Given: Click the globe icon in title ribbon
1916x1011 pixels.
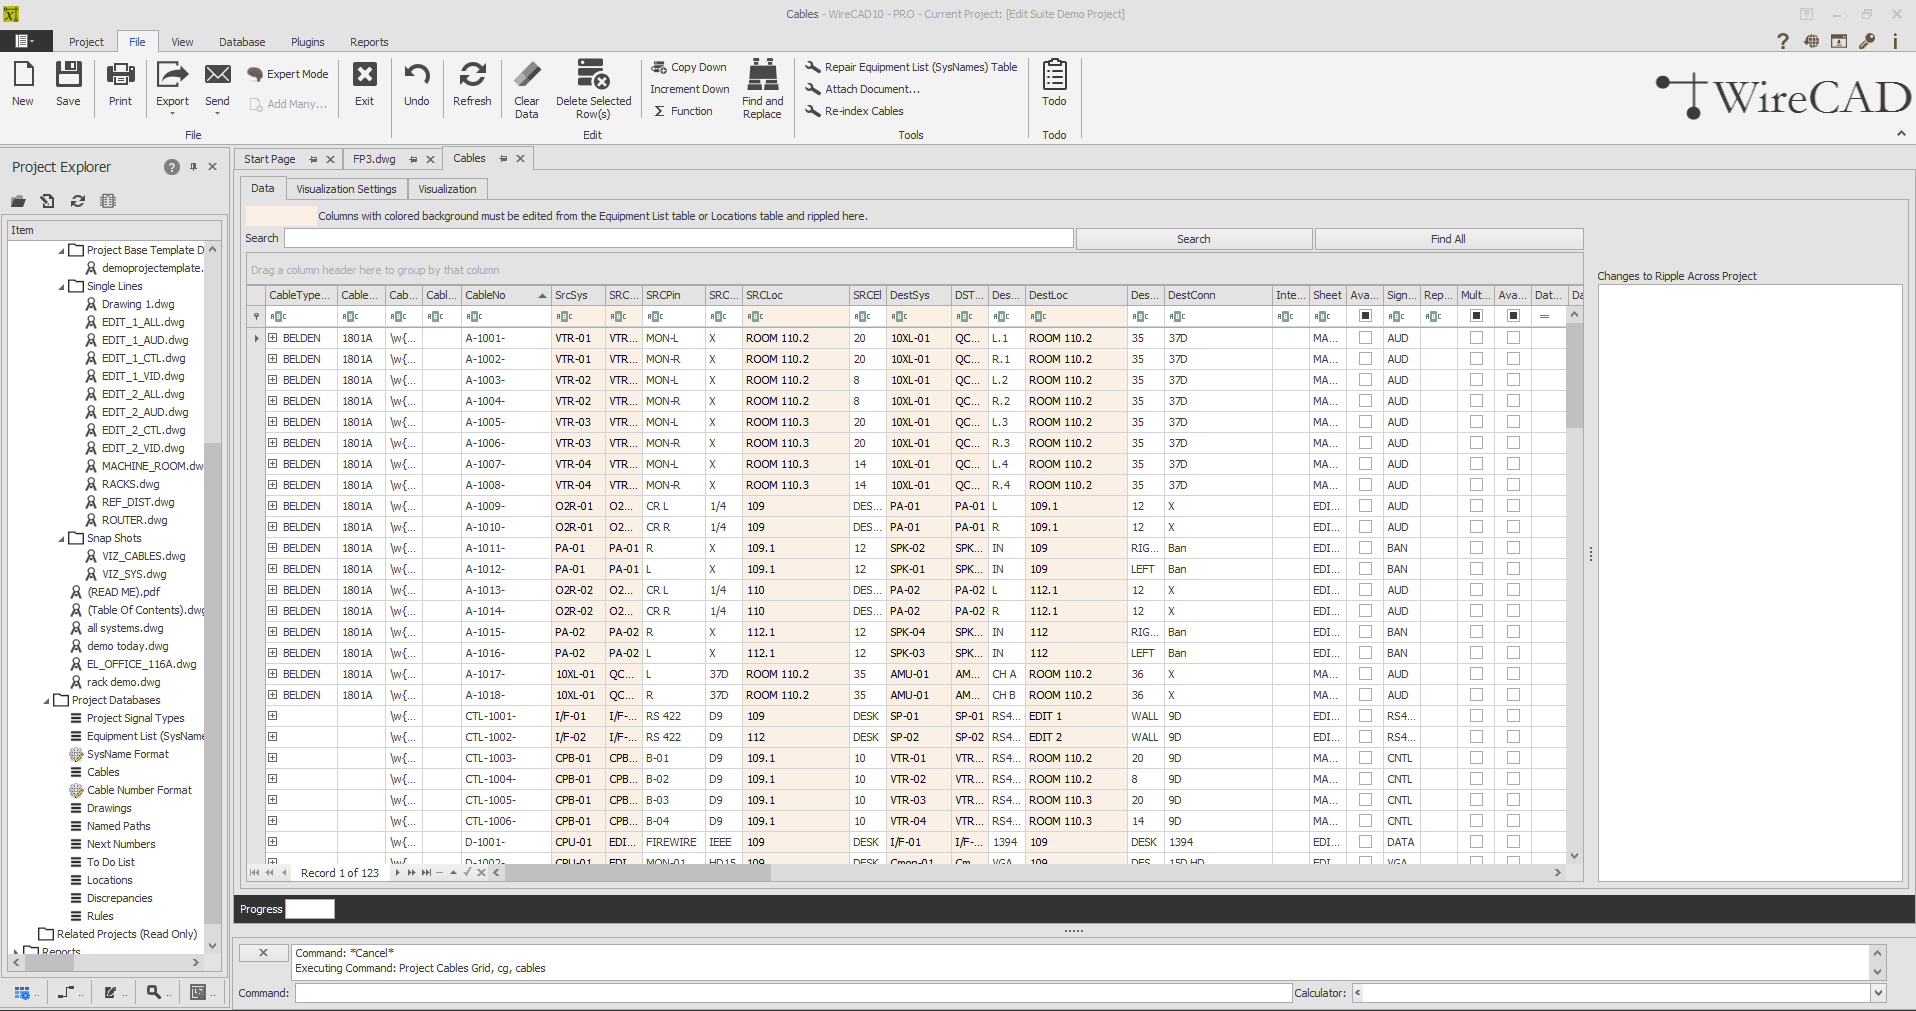Looking at the screenshot, I should 1811,41.
